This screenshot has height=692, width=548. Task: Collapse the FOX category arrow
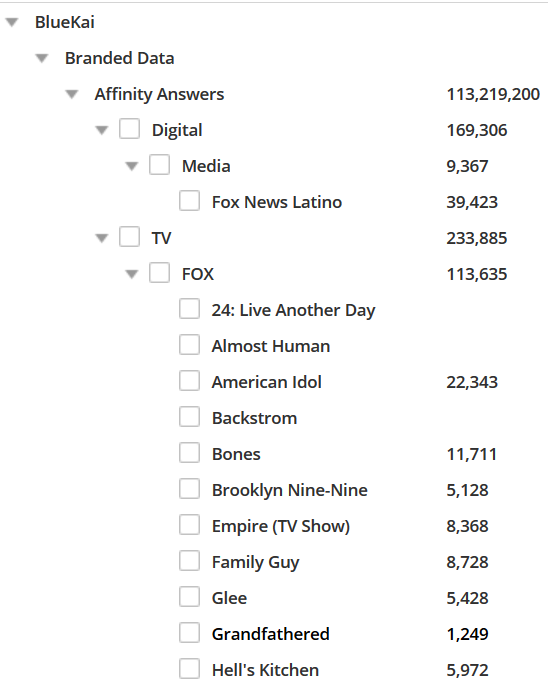click(132, 275)
